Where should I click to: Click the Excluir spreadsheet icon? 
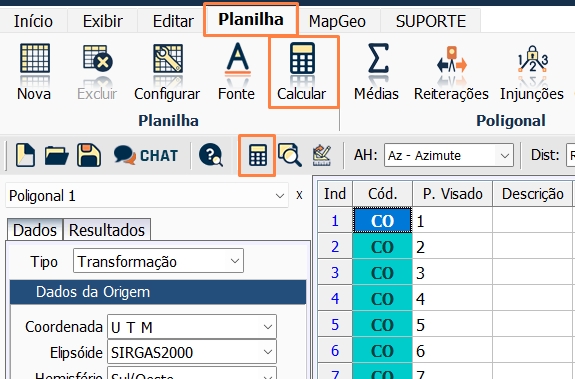coord(97,72)
